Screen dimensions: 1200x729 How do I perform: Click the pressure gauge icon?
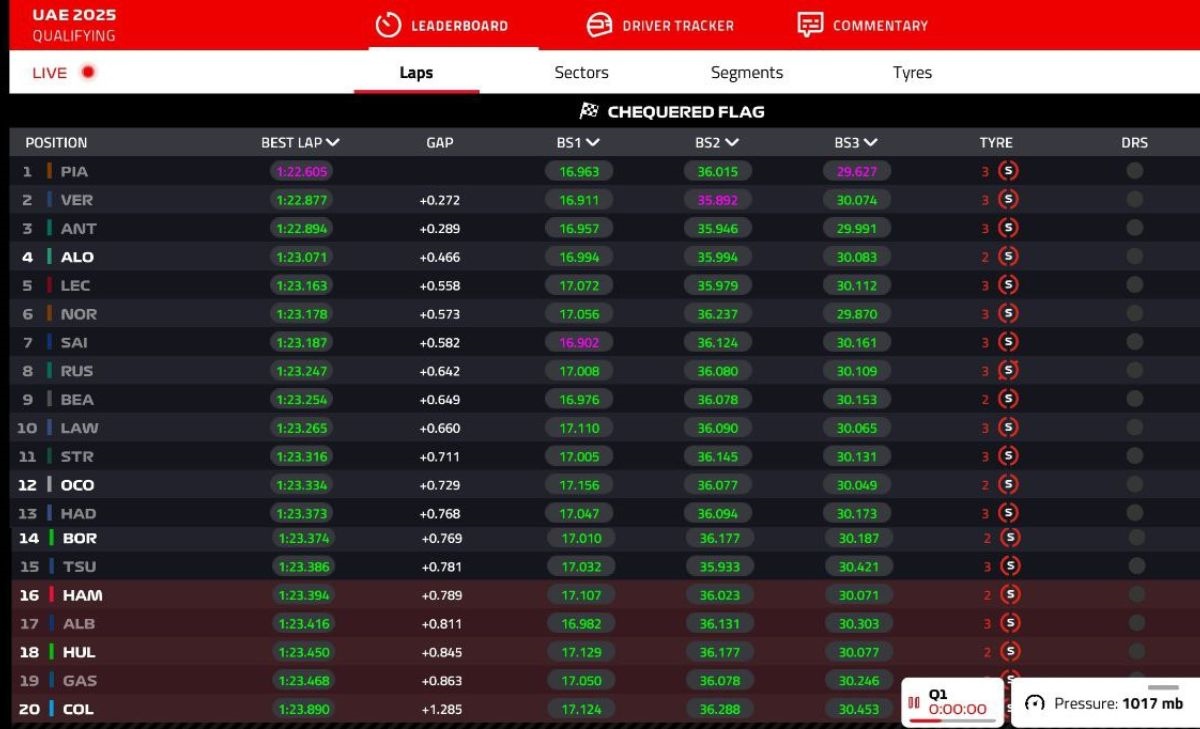1035,703
